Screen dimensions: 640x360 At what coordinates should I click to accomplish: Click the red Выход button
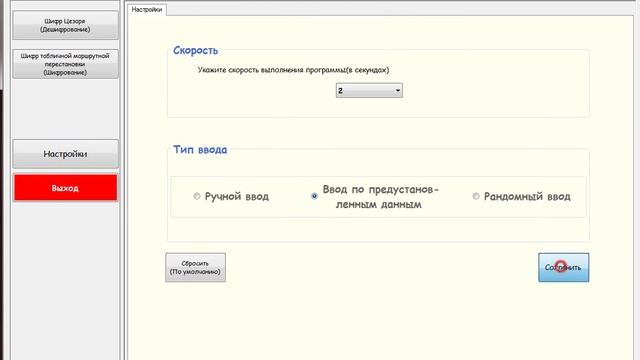point(65,188)
